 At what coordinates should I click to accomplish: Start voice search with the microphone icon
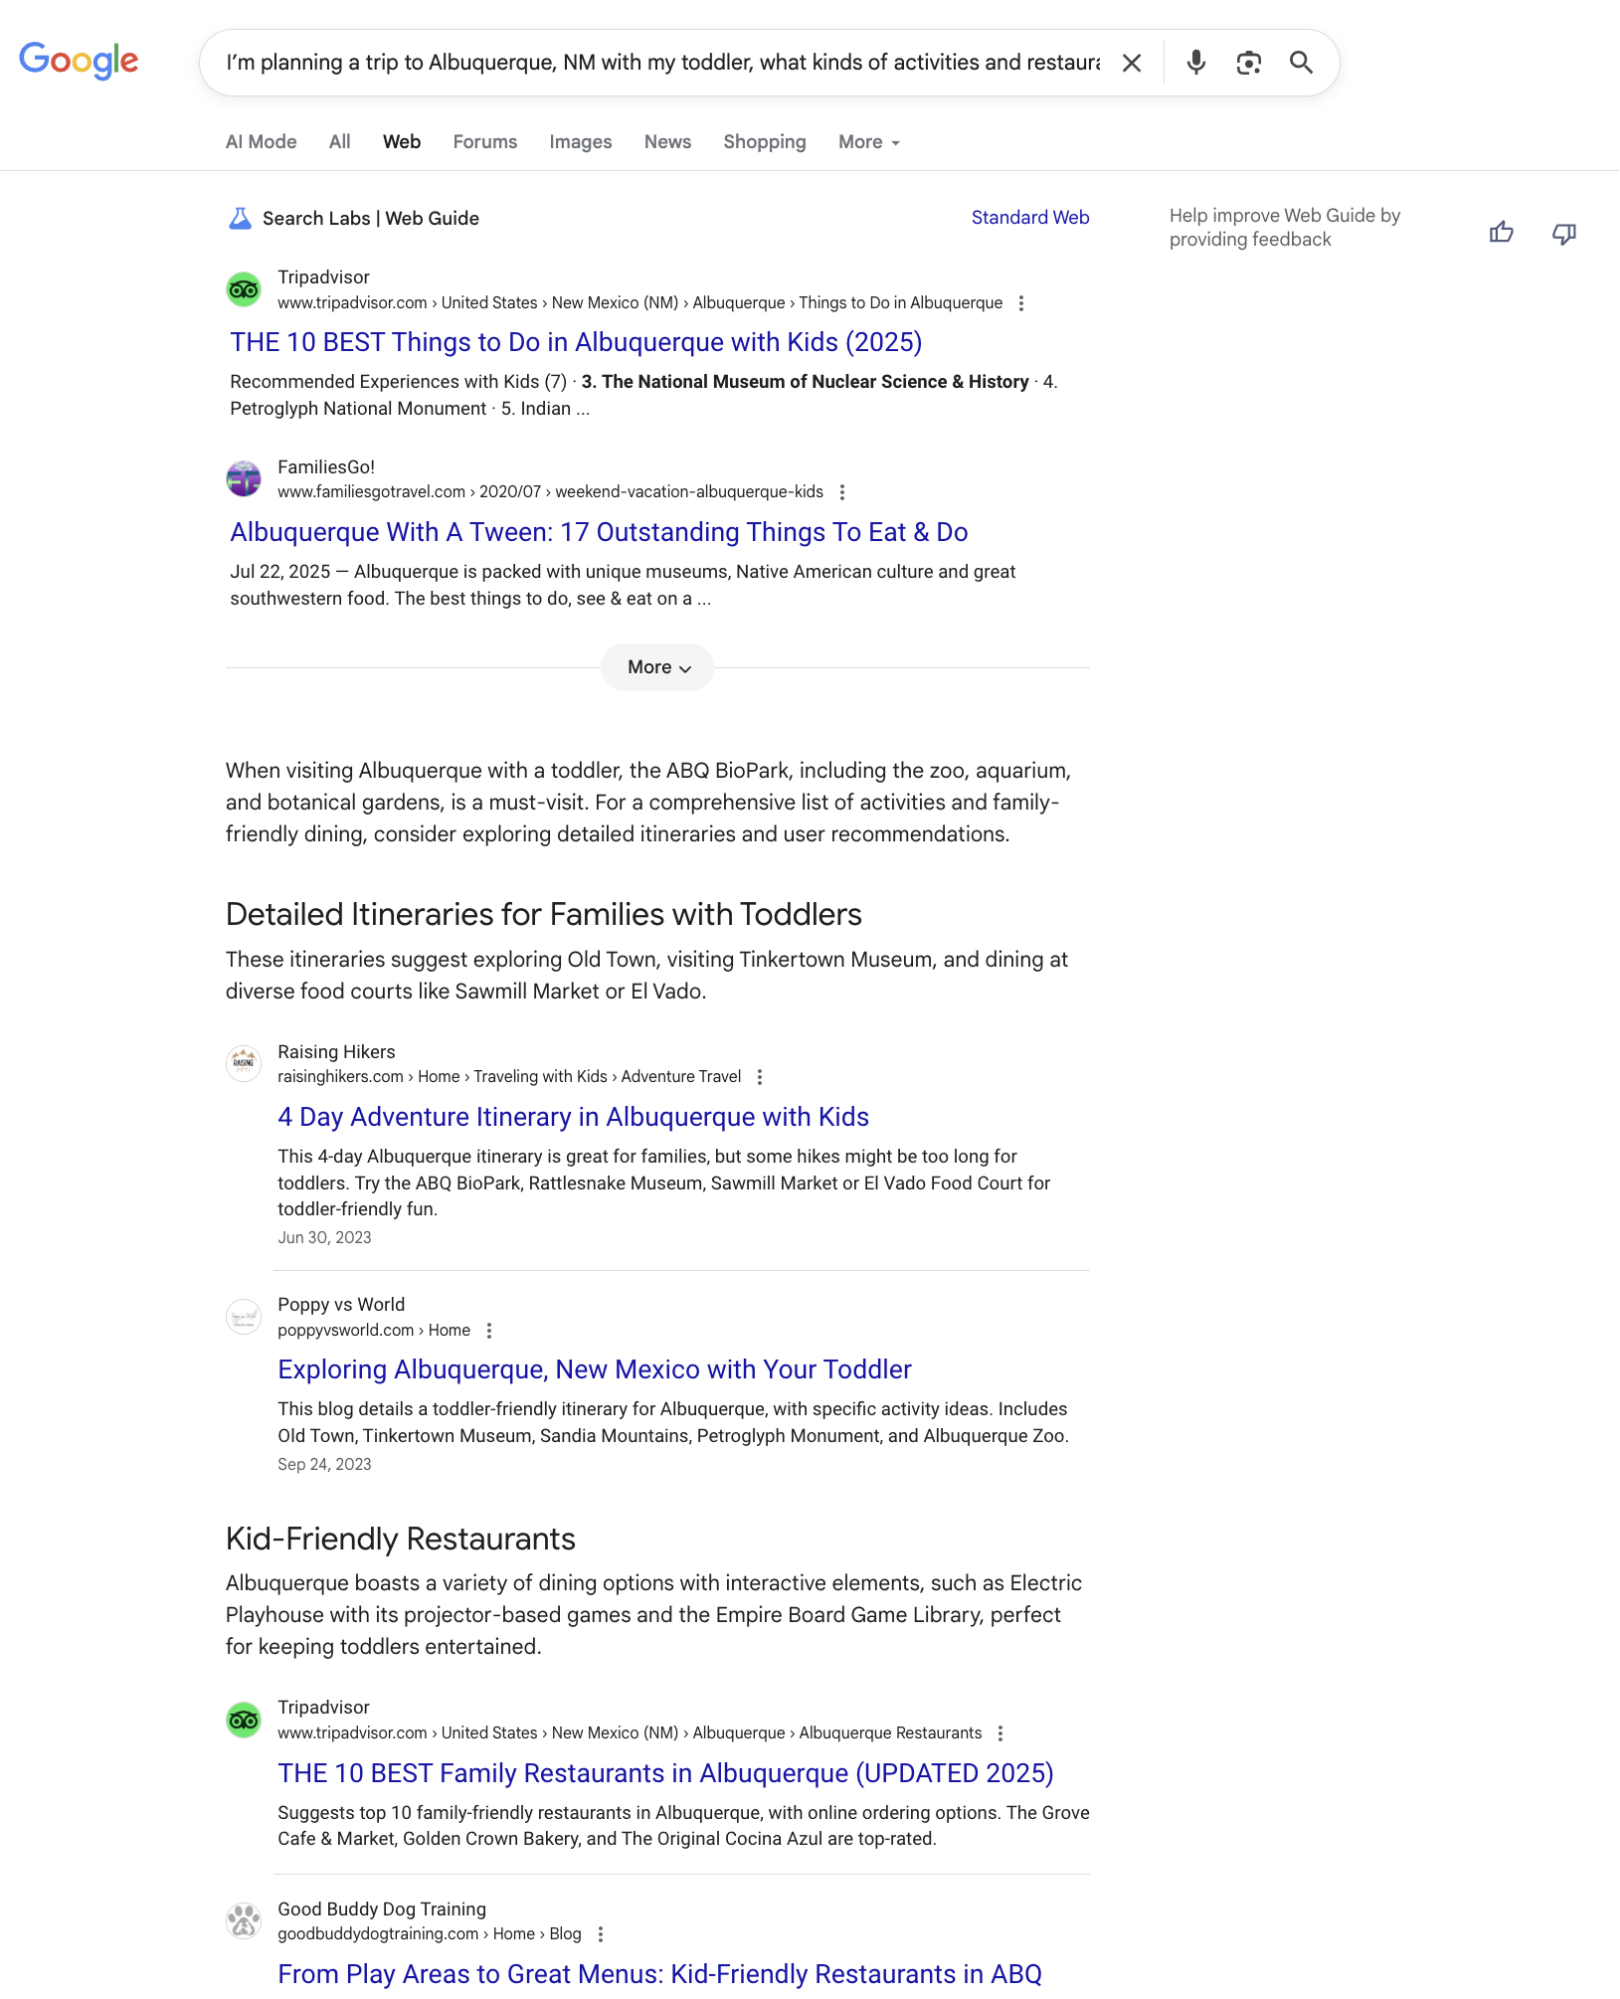(1196, 63)
